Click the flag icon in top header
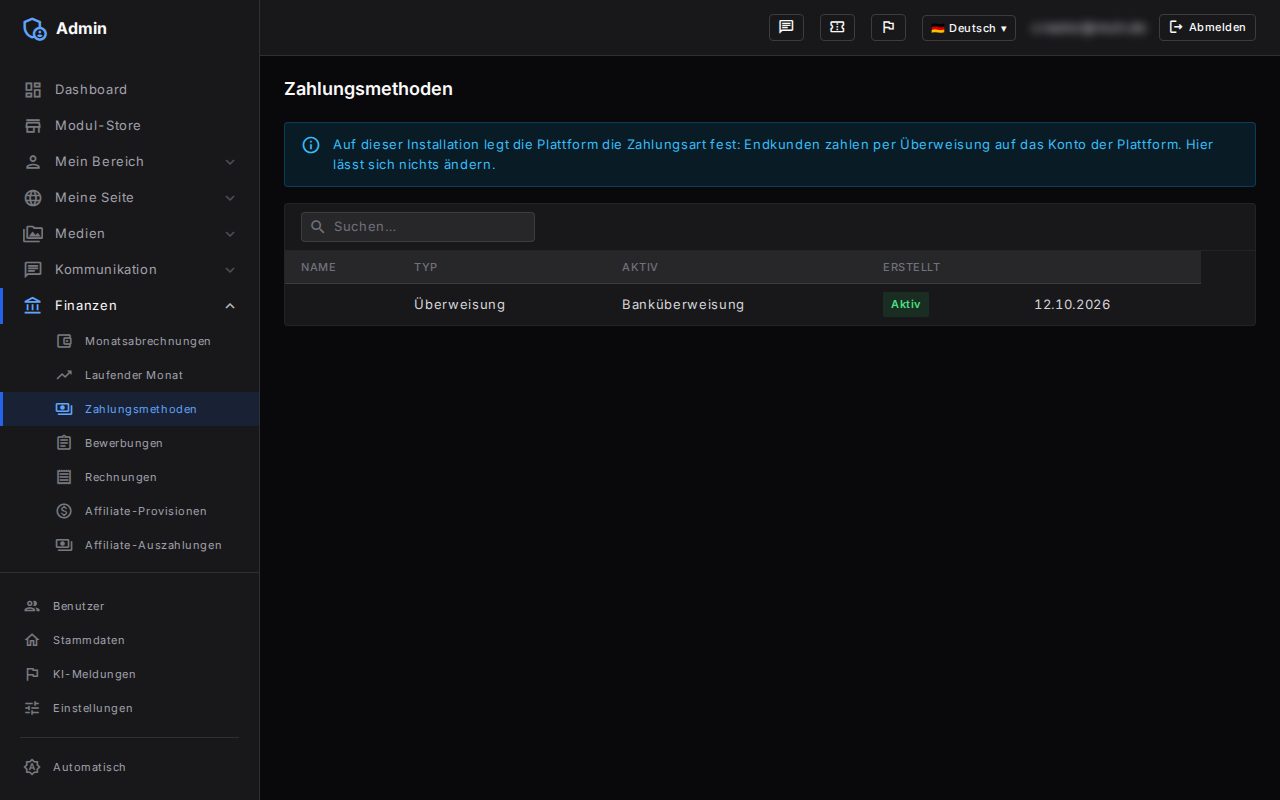This screenshot has width=1280, height=800. tap(888, 27)
